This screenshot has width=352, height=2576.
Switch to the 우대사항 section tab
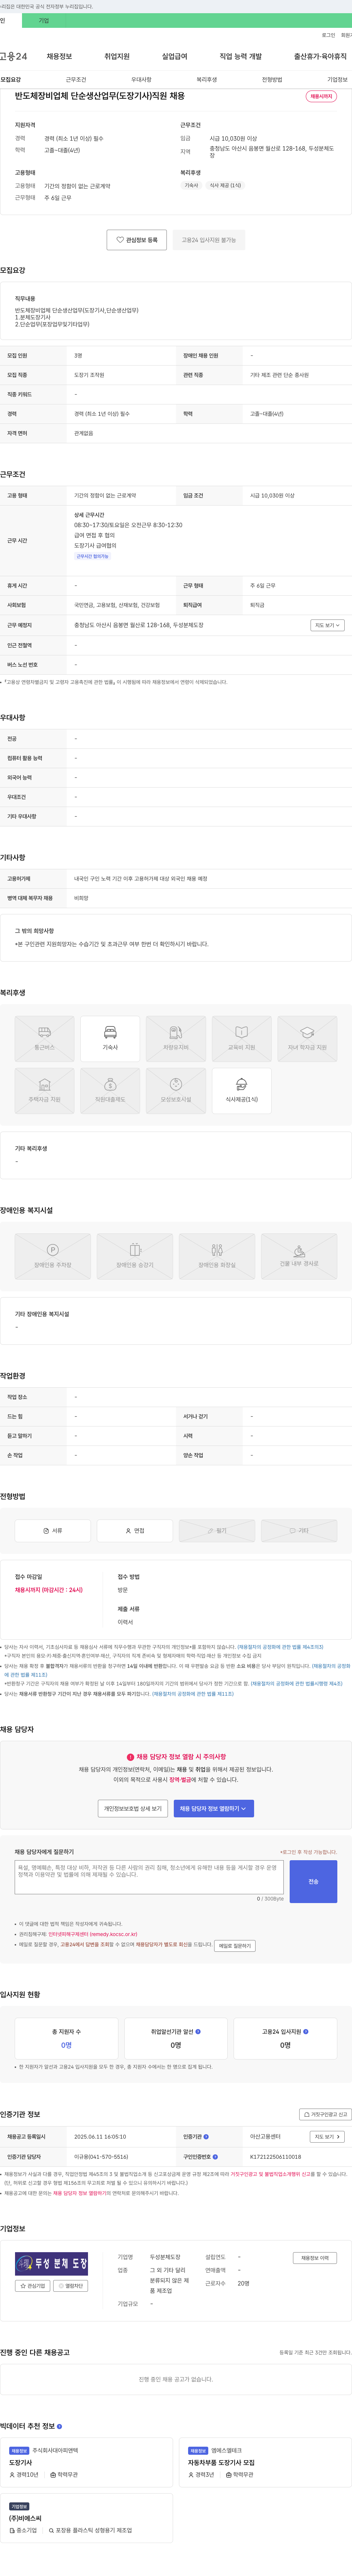[x=141, y=79]
